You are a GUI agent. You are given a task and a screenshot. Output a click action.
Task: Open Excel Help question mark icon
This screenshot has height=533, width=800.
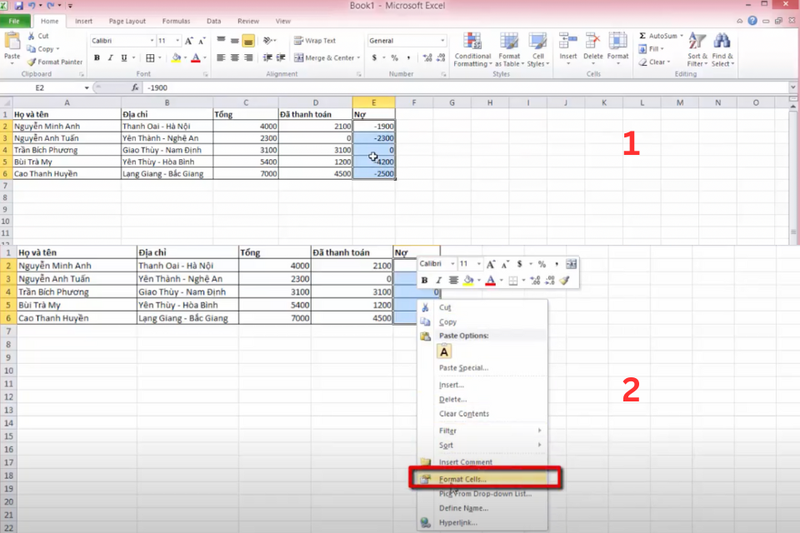752,20
